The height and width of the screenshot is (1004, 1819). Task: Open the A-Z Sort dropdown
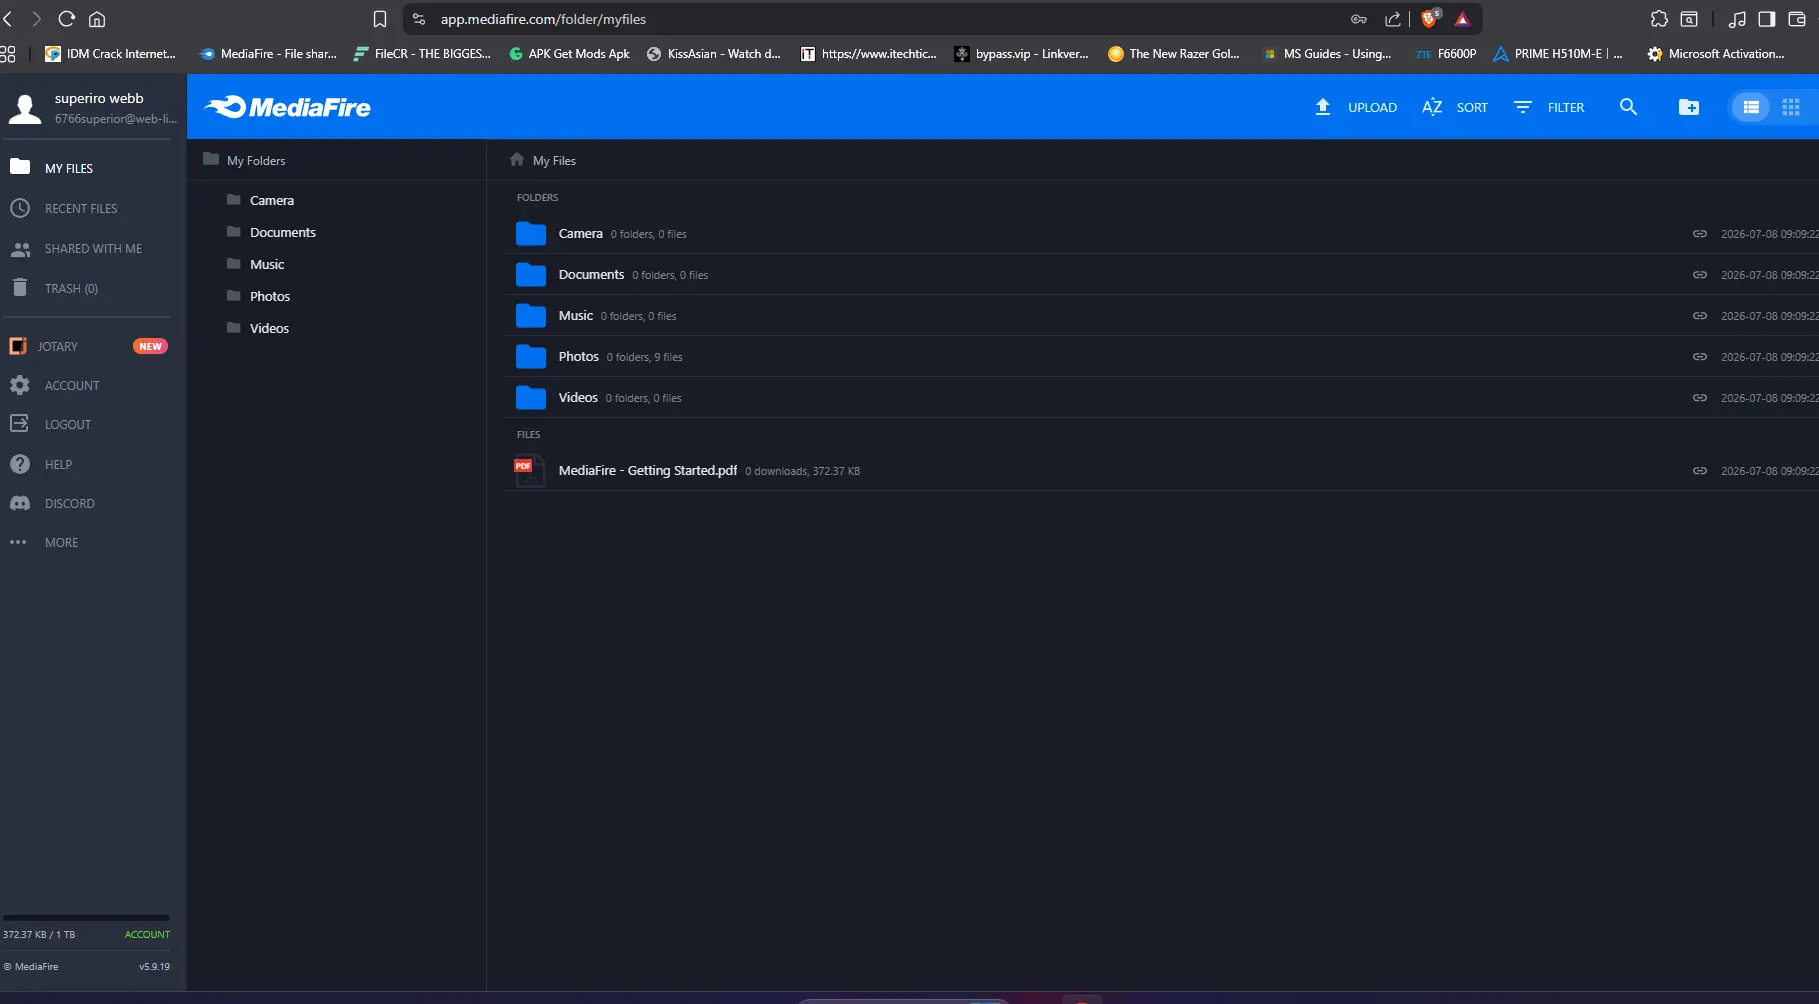(1455, 107)
